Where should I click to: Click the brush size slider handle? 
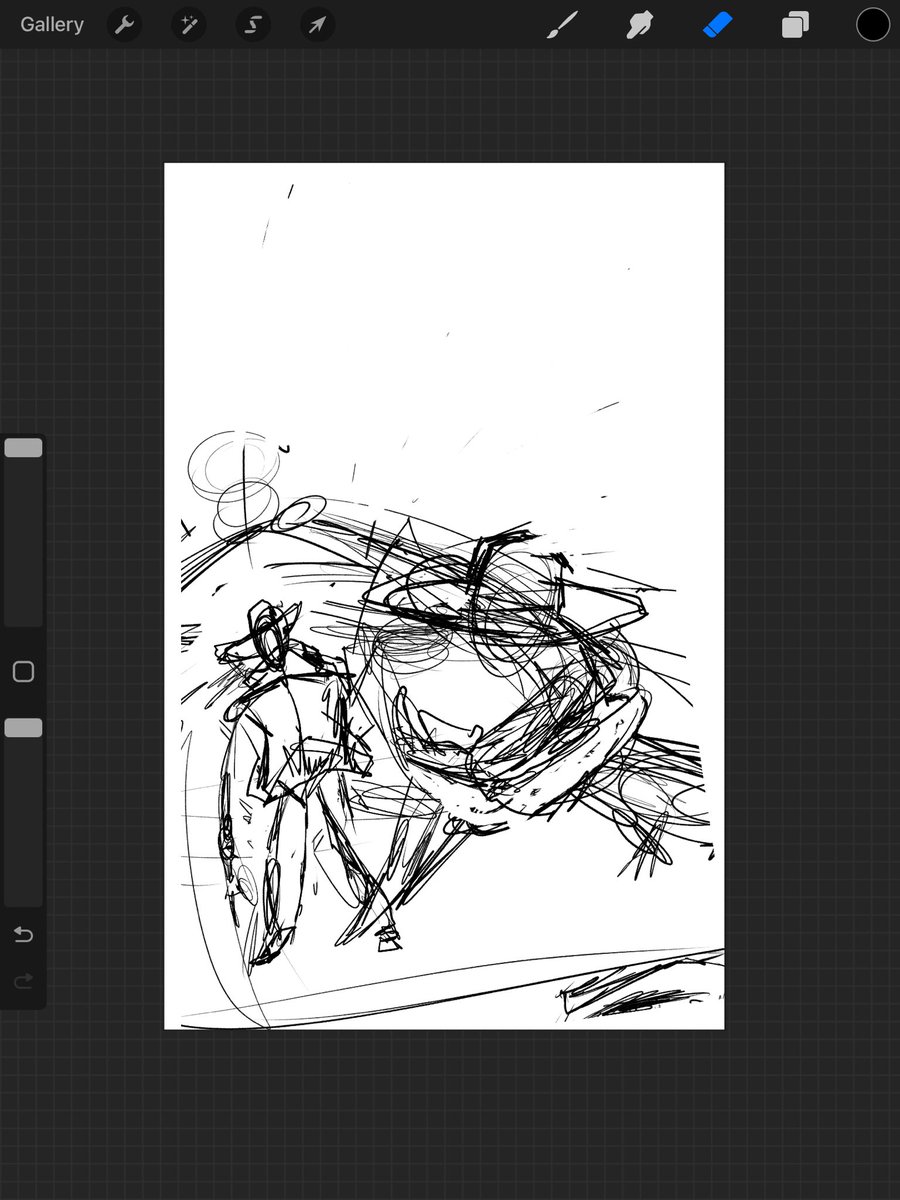[23, 448]
